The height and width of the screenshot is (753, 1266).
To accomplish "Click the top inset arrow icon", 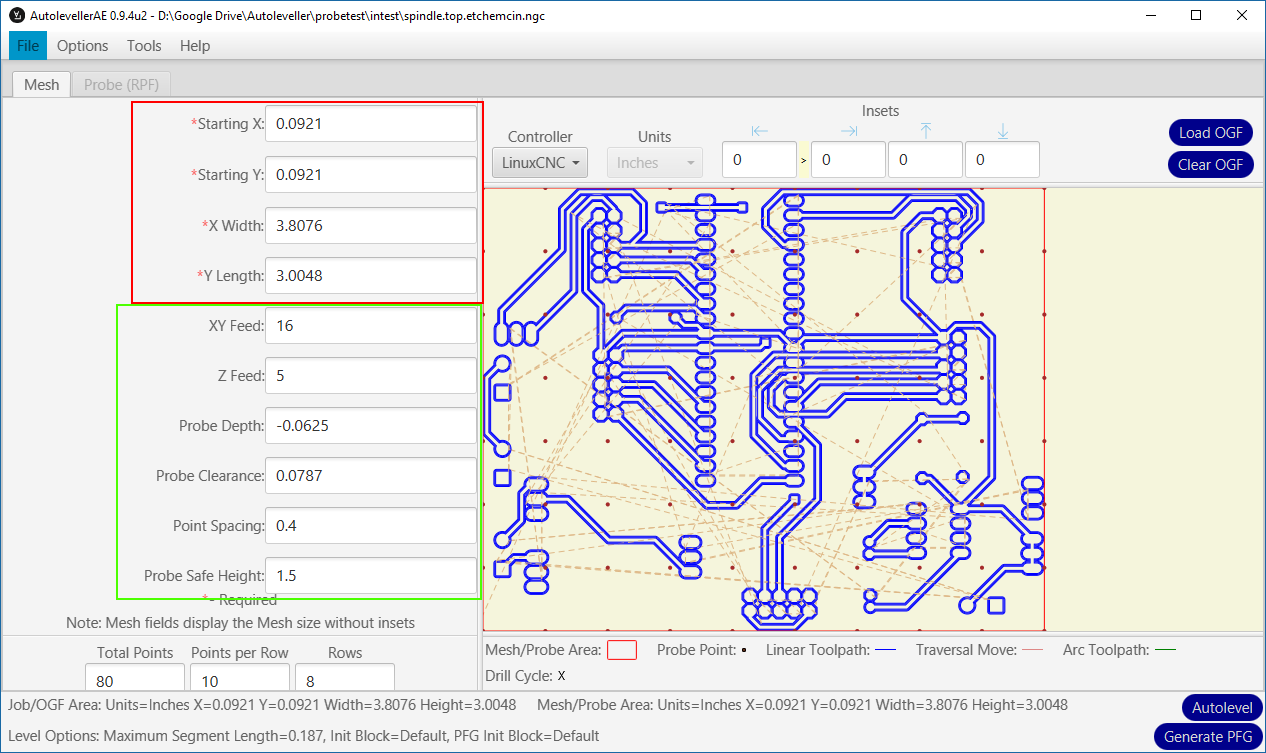I will 926,131.
